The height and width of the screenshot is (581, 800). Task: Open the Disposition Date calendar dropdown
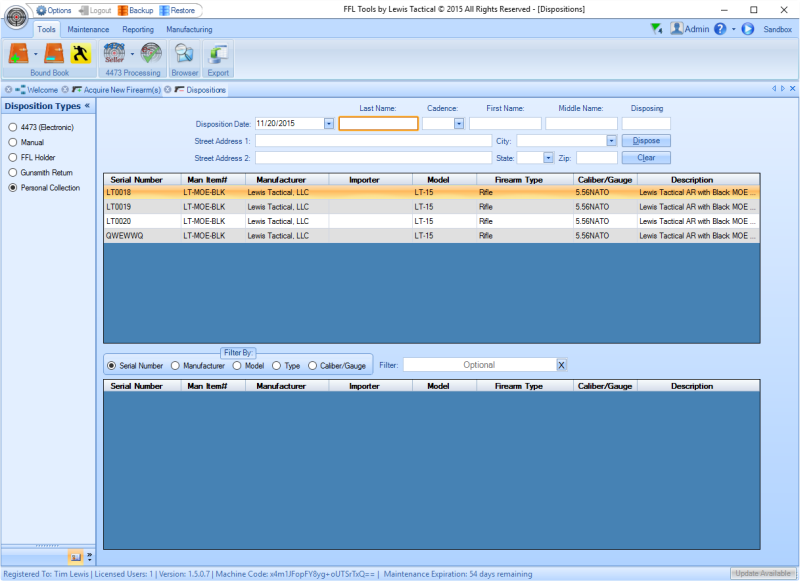coord(329,123)
